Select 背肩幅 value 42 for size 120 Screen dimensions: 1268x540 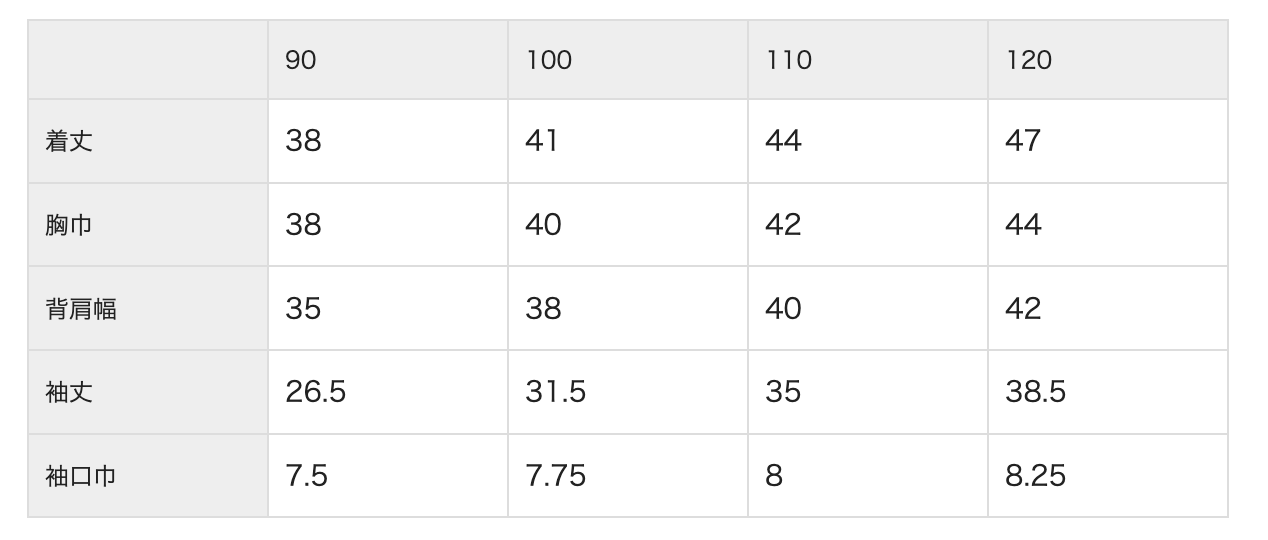click(1023, 309)
